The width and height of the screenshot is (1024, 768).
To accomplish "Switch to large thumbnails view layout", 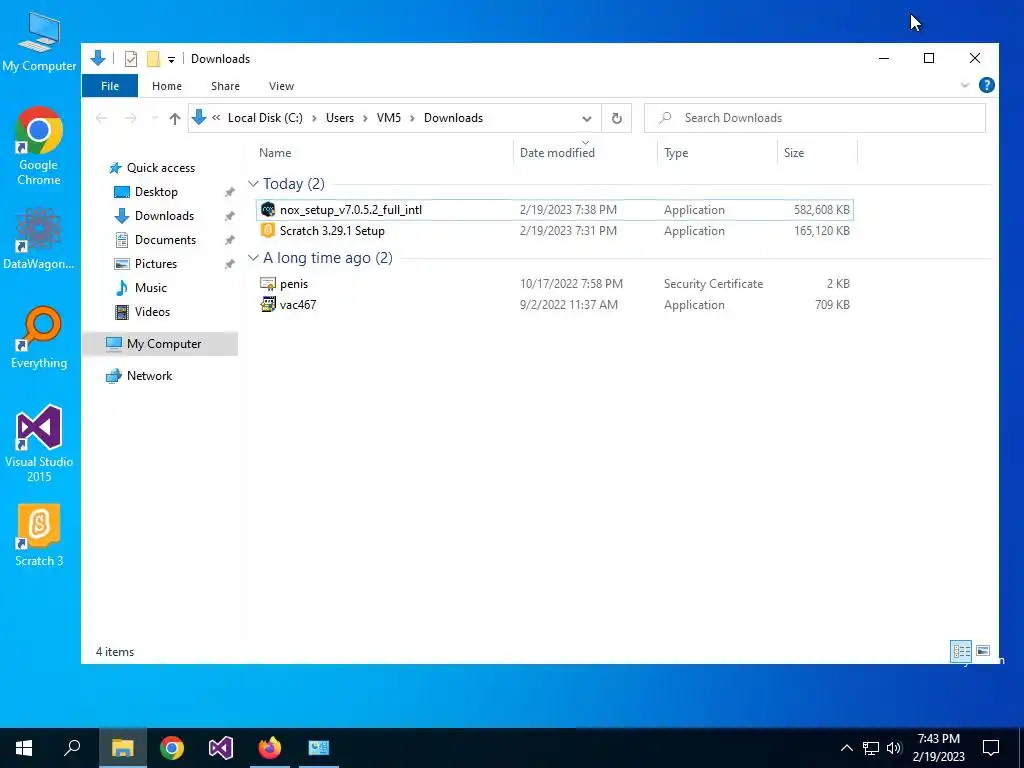I will coord(982,650).
